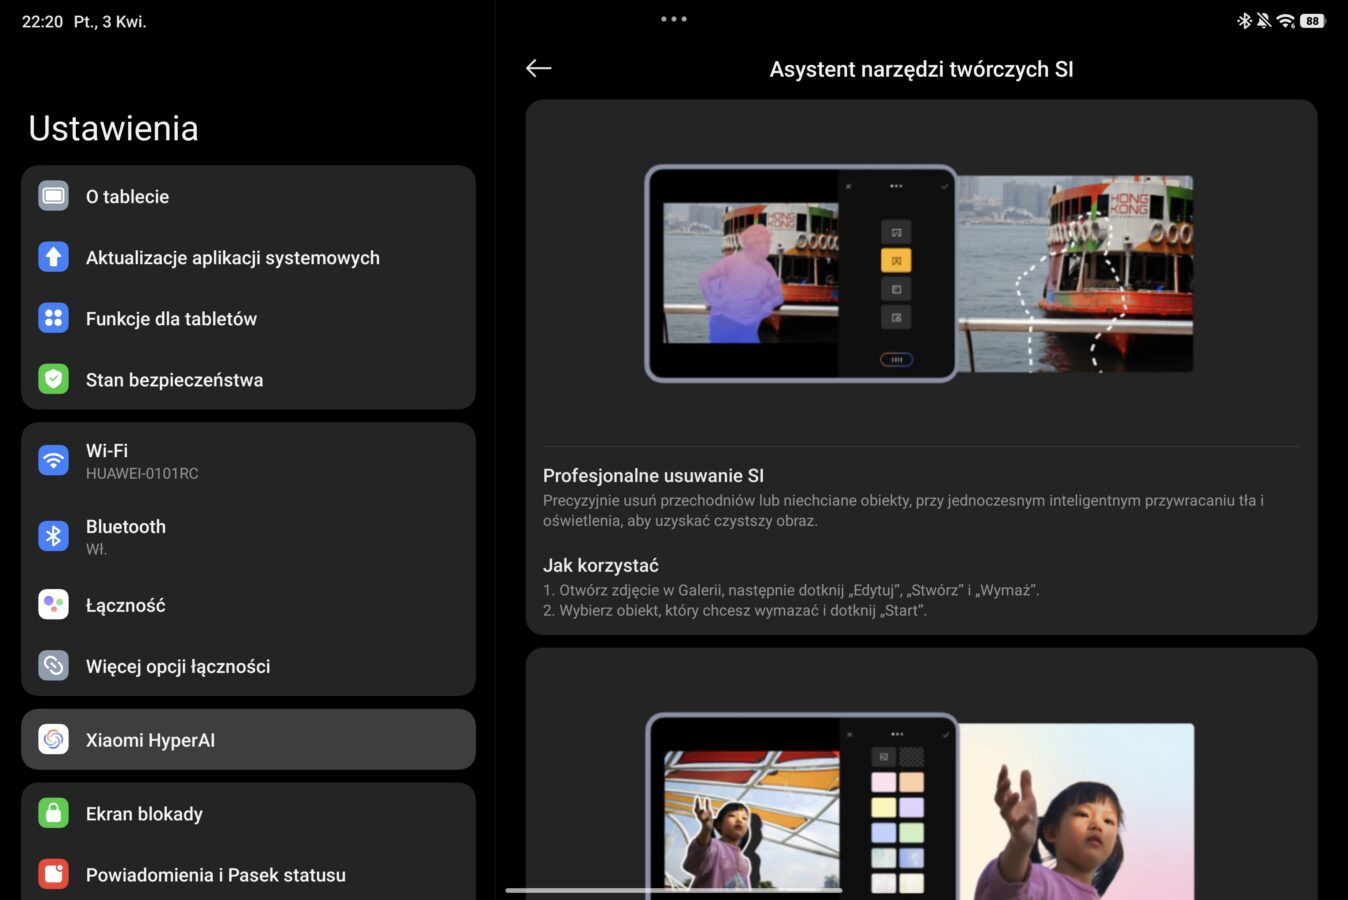Tap the battery indicator in status bar
1348x900 pixels.
(x=1312, y=21)
